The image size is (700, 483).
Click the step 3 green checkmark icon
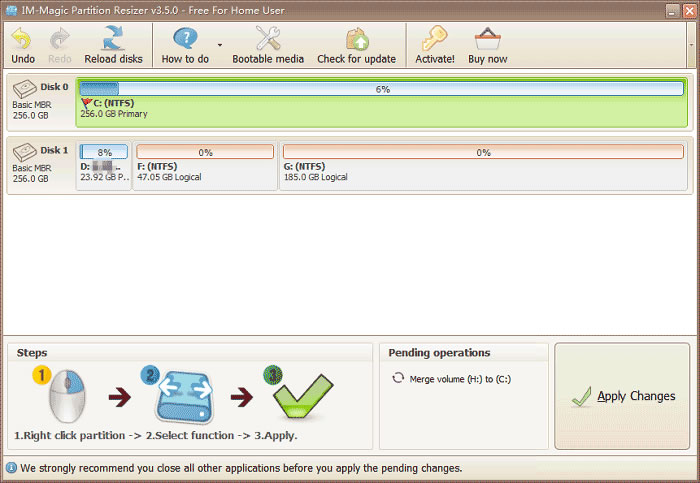click(x=303, y=396)
